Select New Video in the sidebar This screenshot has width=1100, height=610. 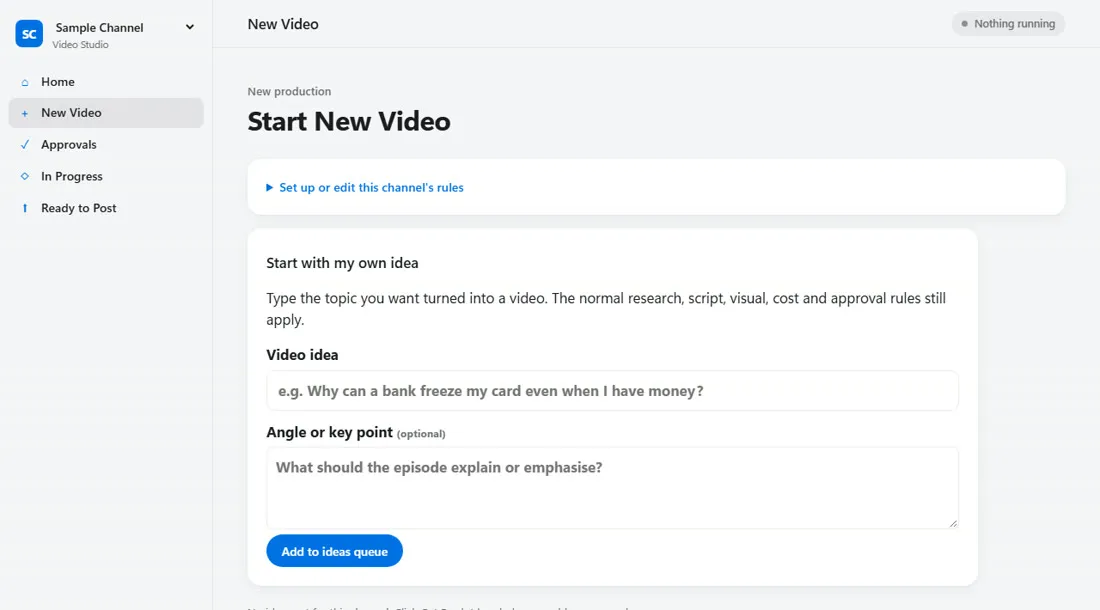click(x=106, y=113)
